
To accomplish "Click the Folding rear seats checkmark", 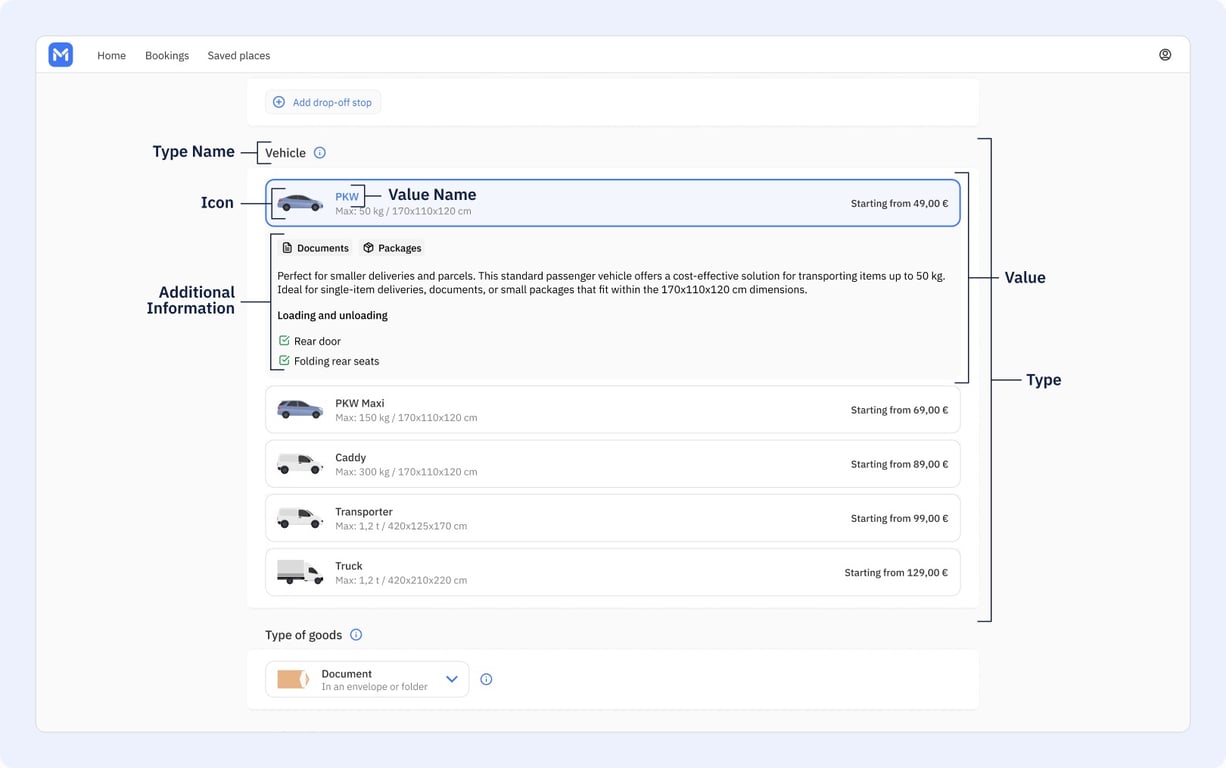I will [284, 361].
